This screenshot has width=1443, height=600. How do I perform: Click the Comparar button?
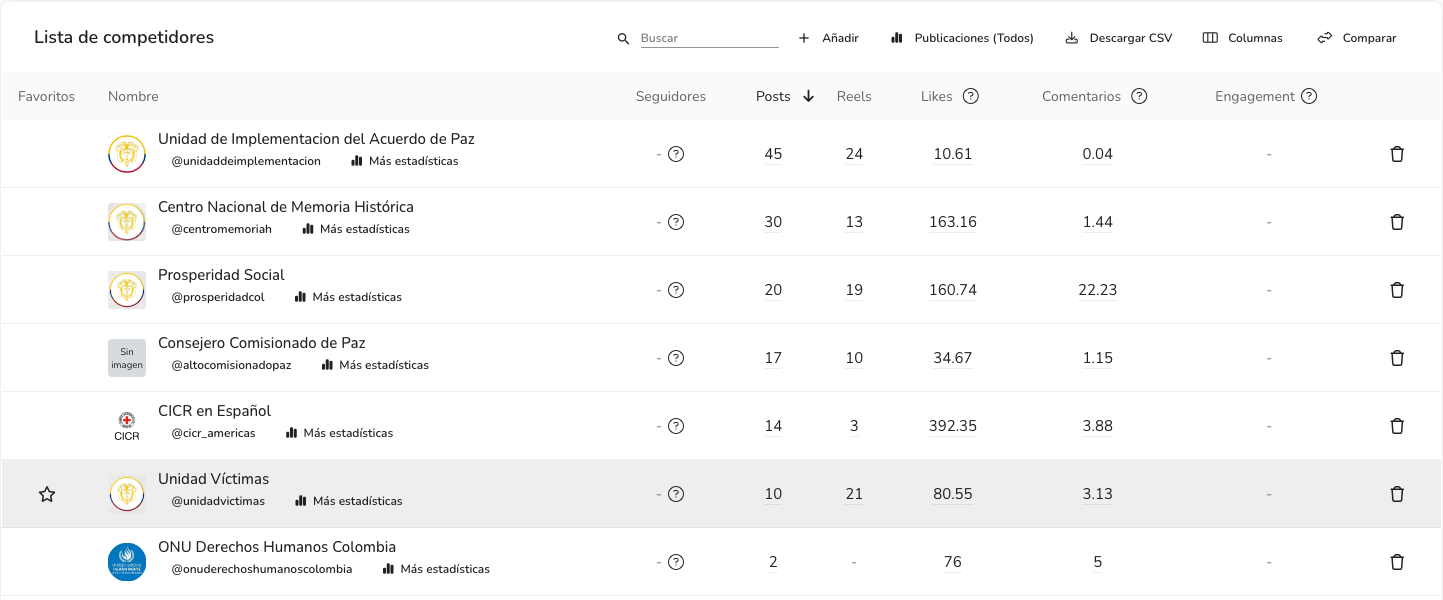[1357, 38]
